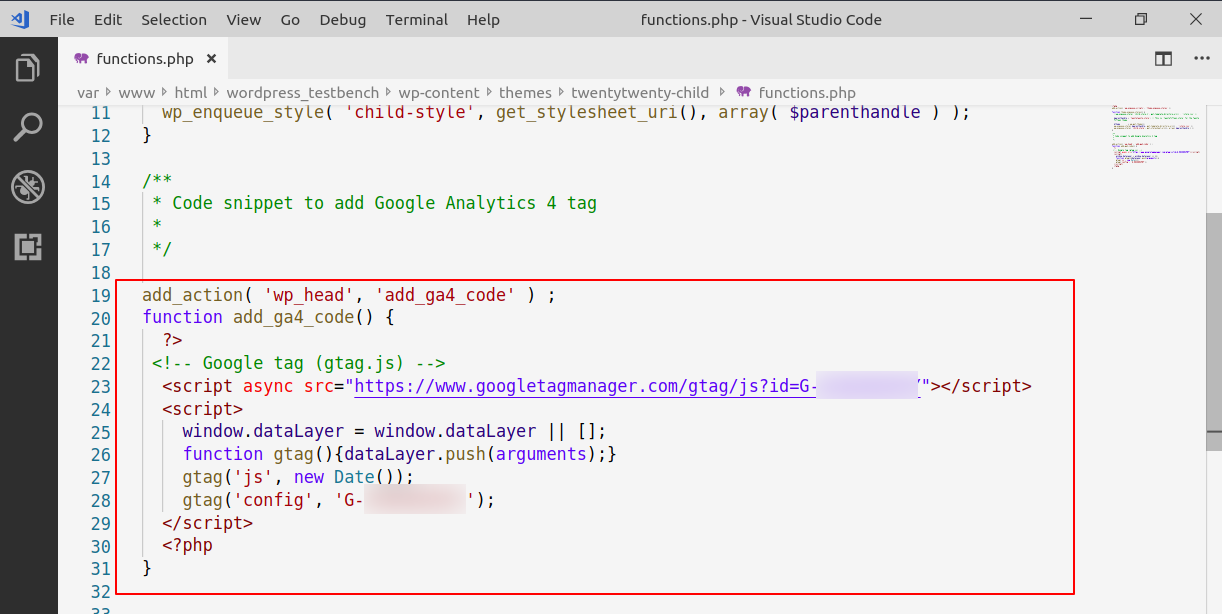Image resolution: width=1222 pixels, height=614 pixels.
Task: Click the var breadcrumb item
Action: [x=87, y=92]
